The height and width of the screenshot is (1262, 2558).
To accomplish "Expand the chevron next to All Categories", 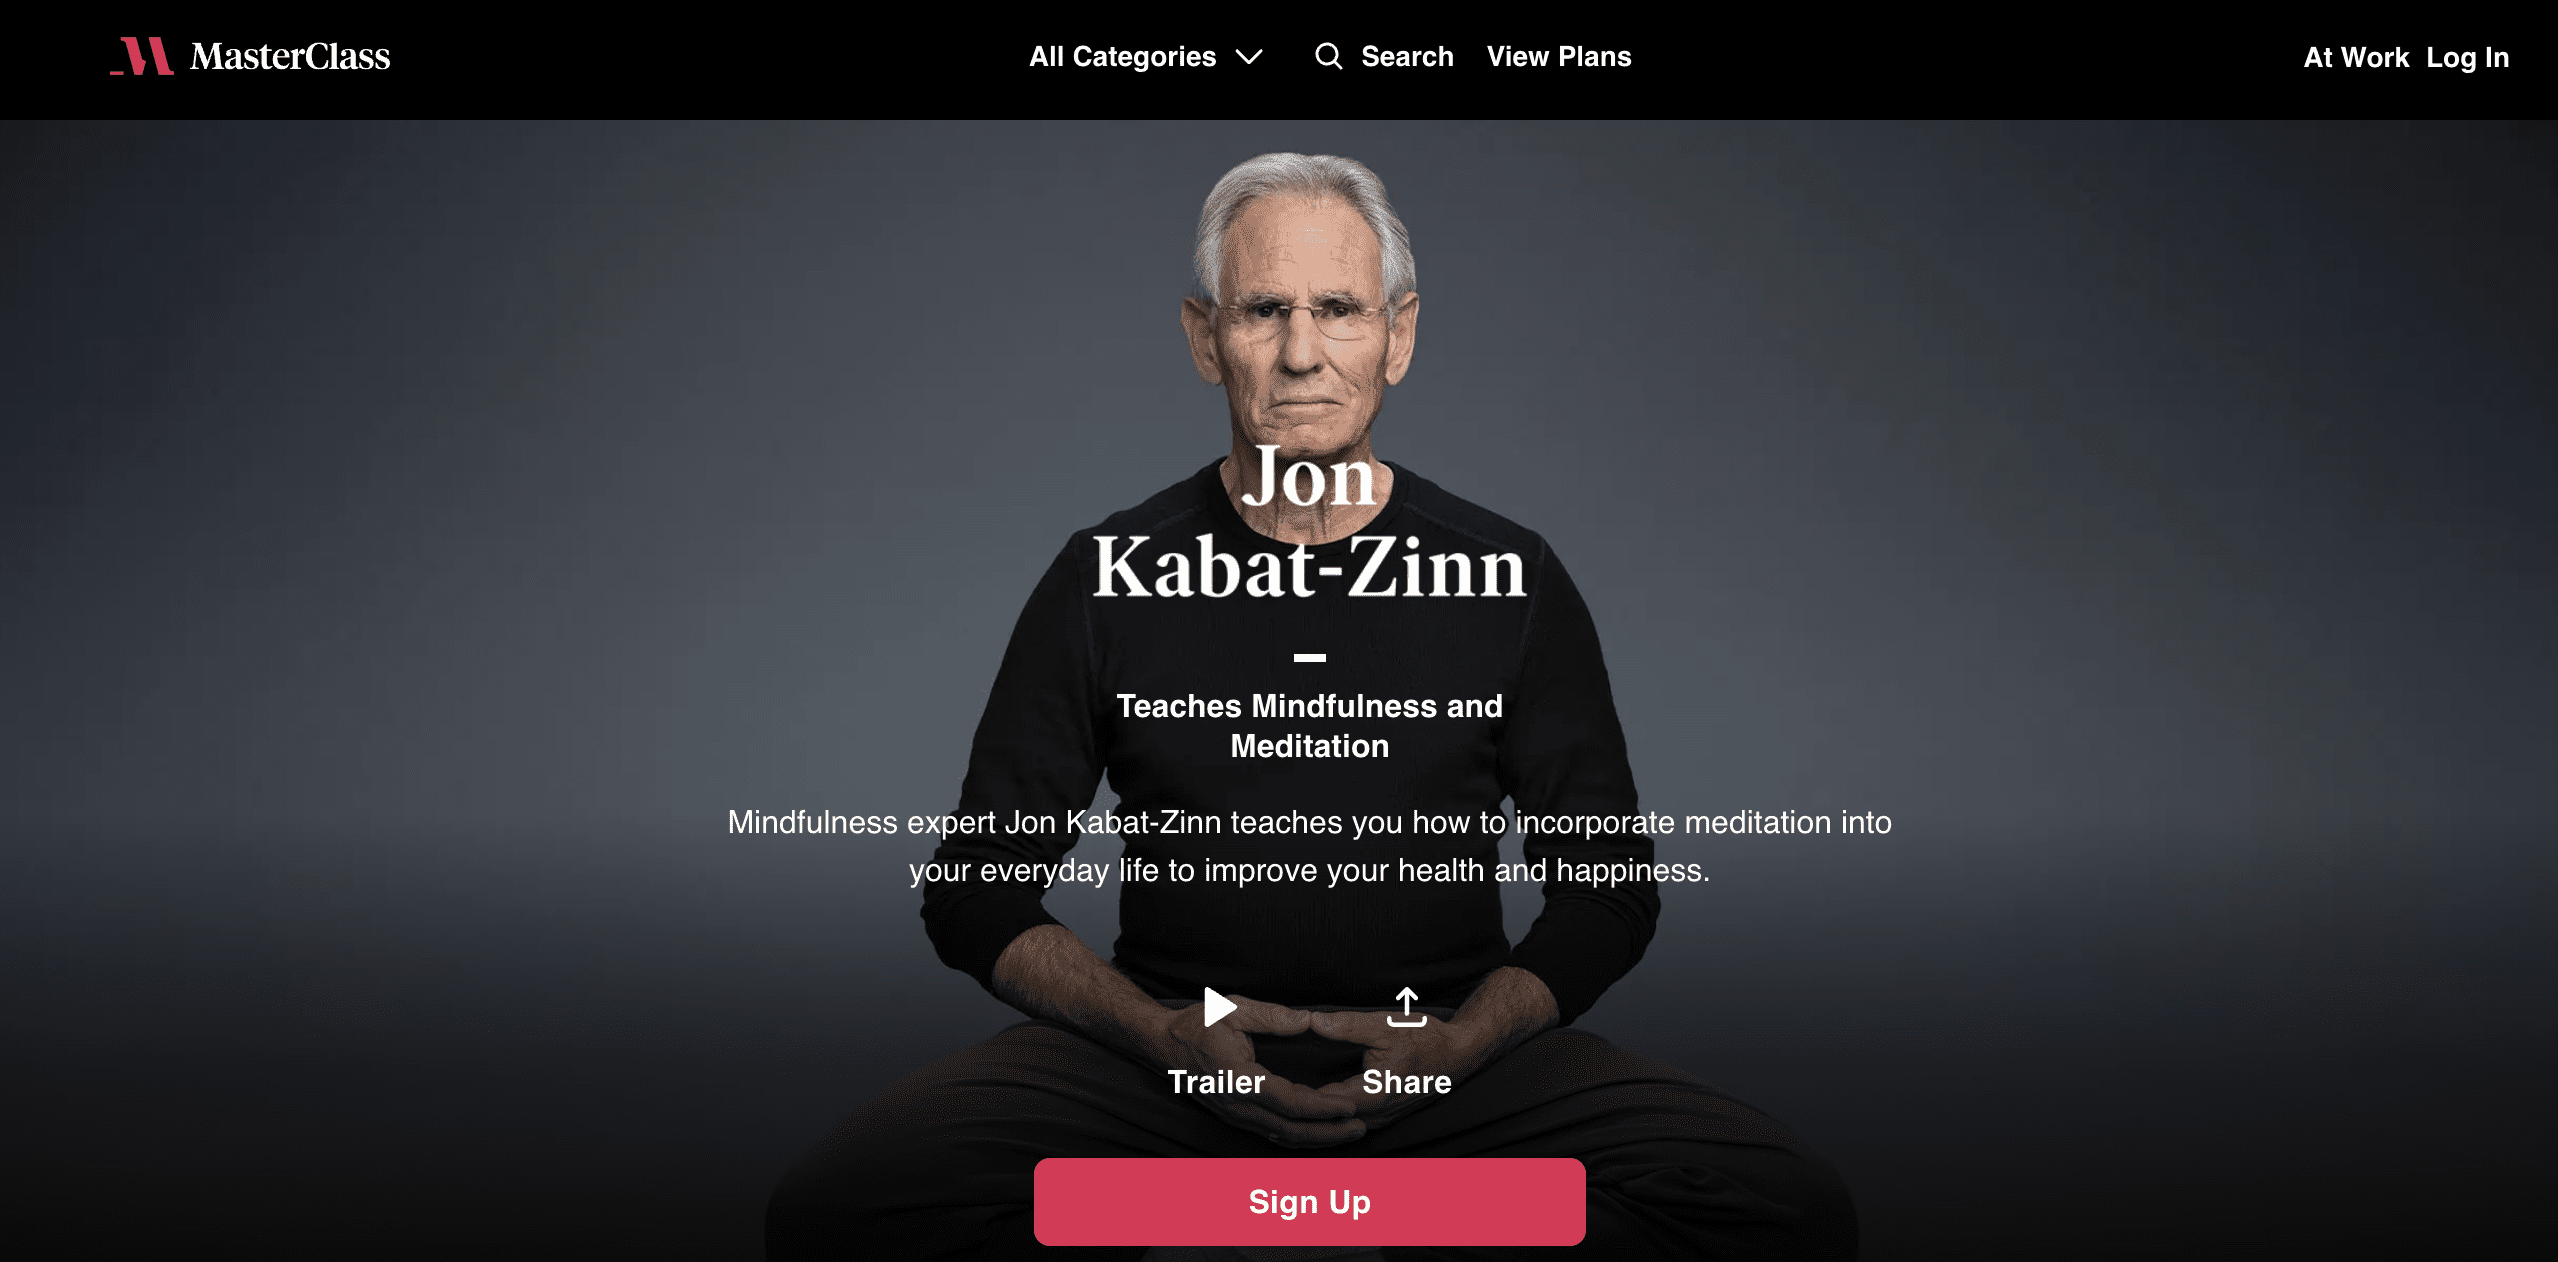I will point(1249,57).
